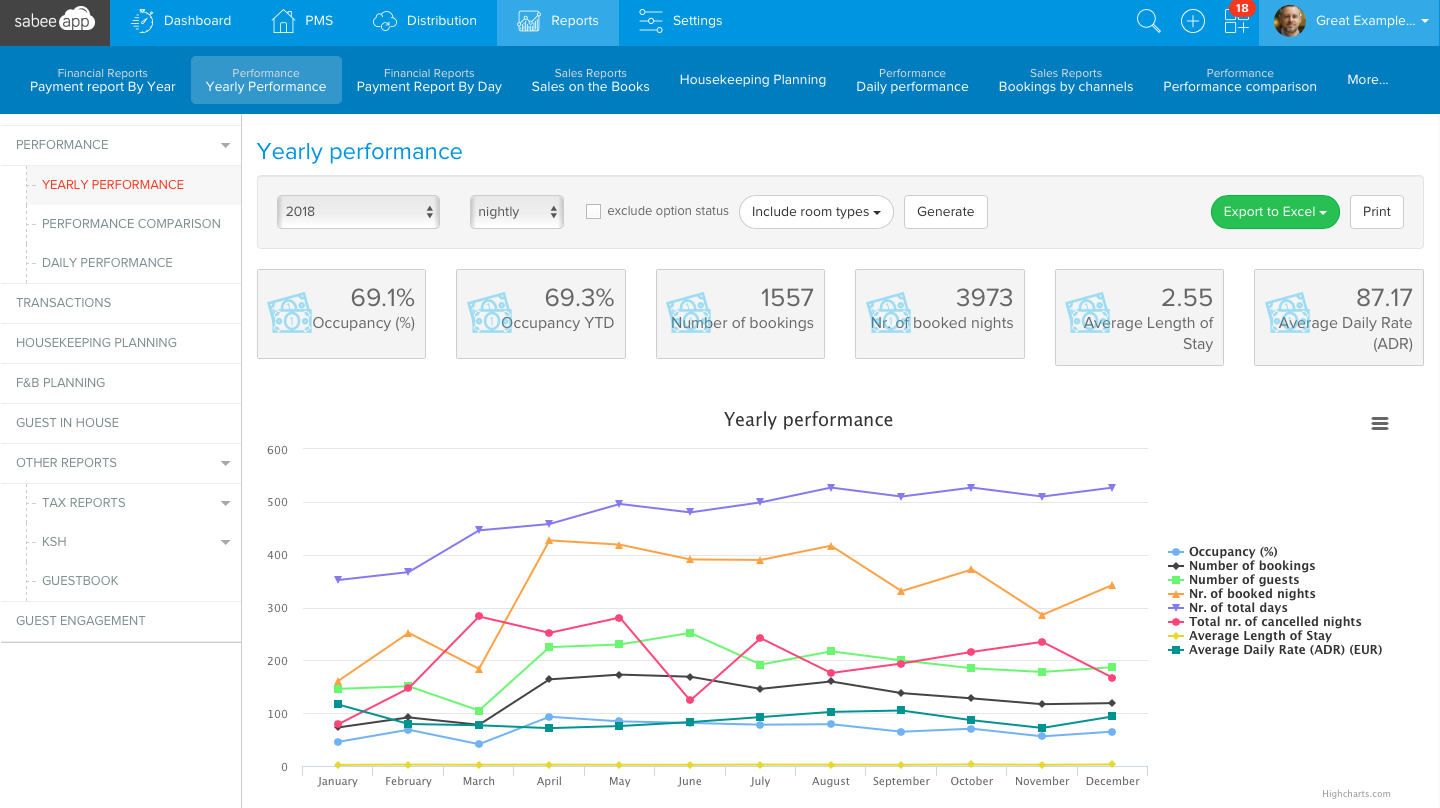Expand the KSH sidebar arrow
Image resolution: width=1440 pixels, height=808 pixels.
click(x=225, y=542)
